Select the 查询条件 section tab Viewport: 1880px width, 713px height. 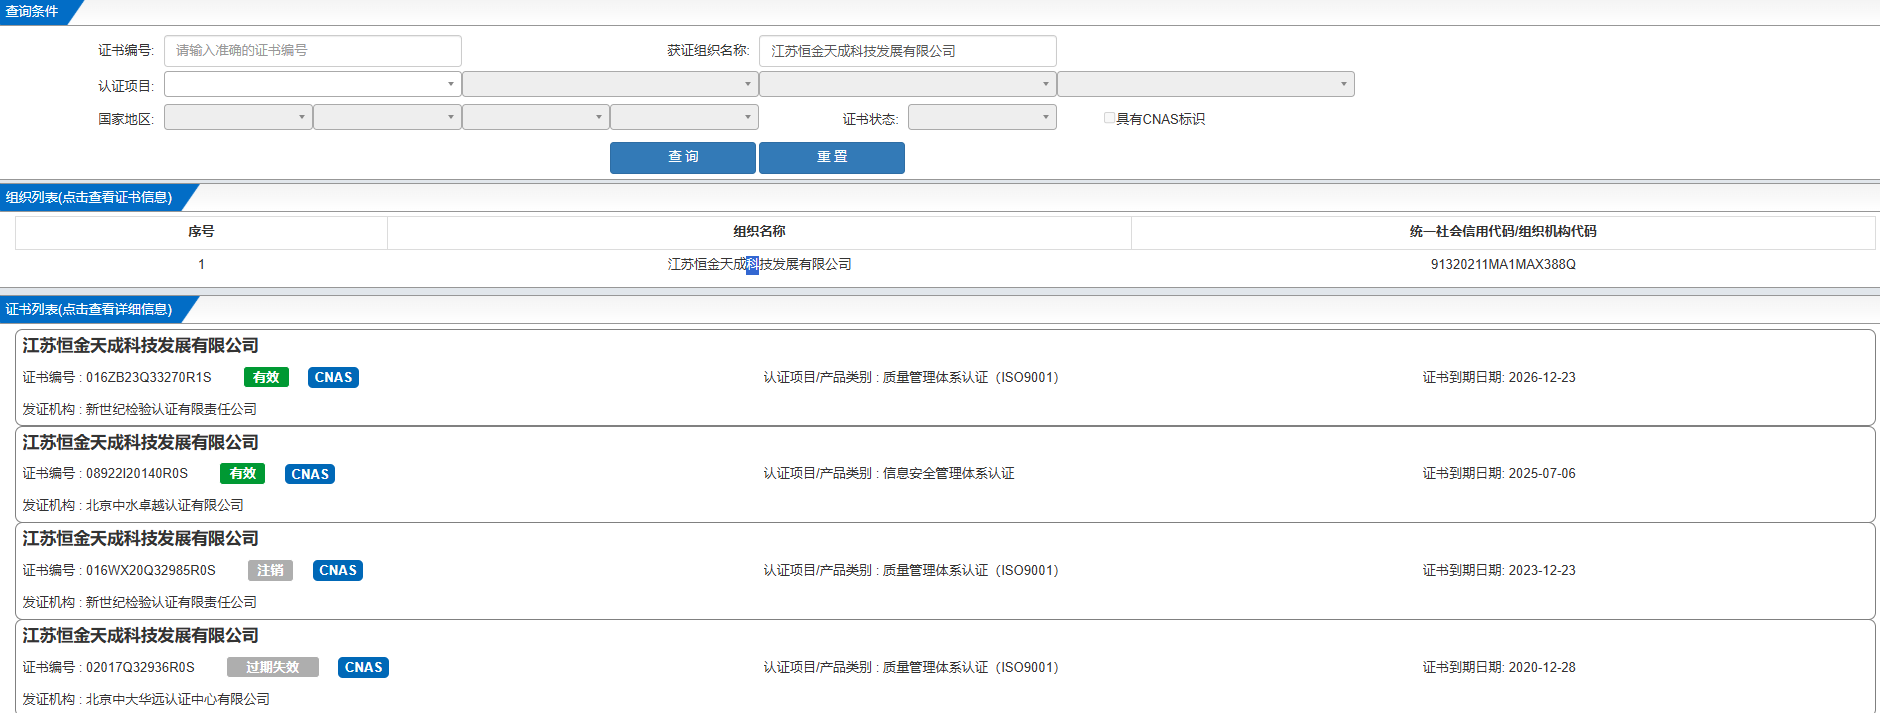click(x=35, y=12)
